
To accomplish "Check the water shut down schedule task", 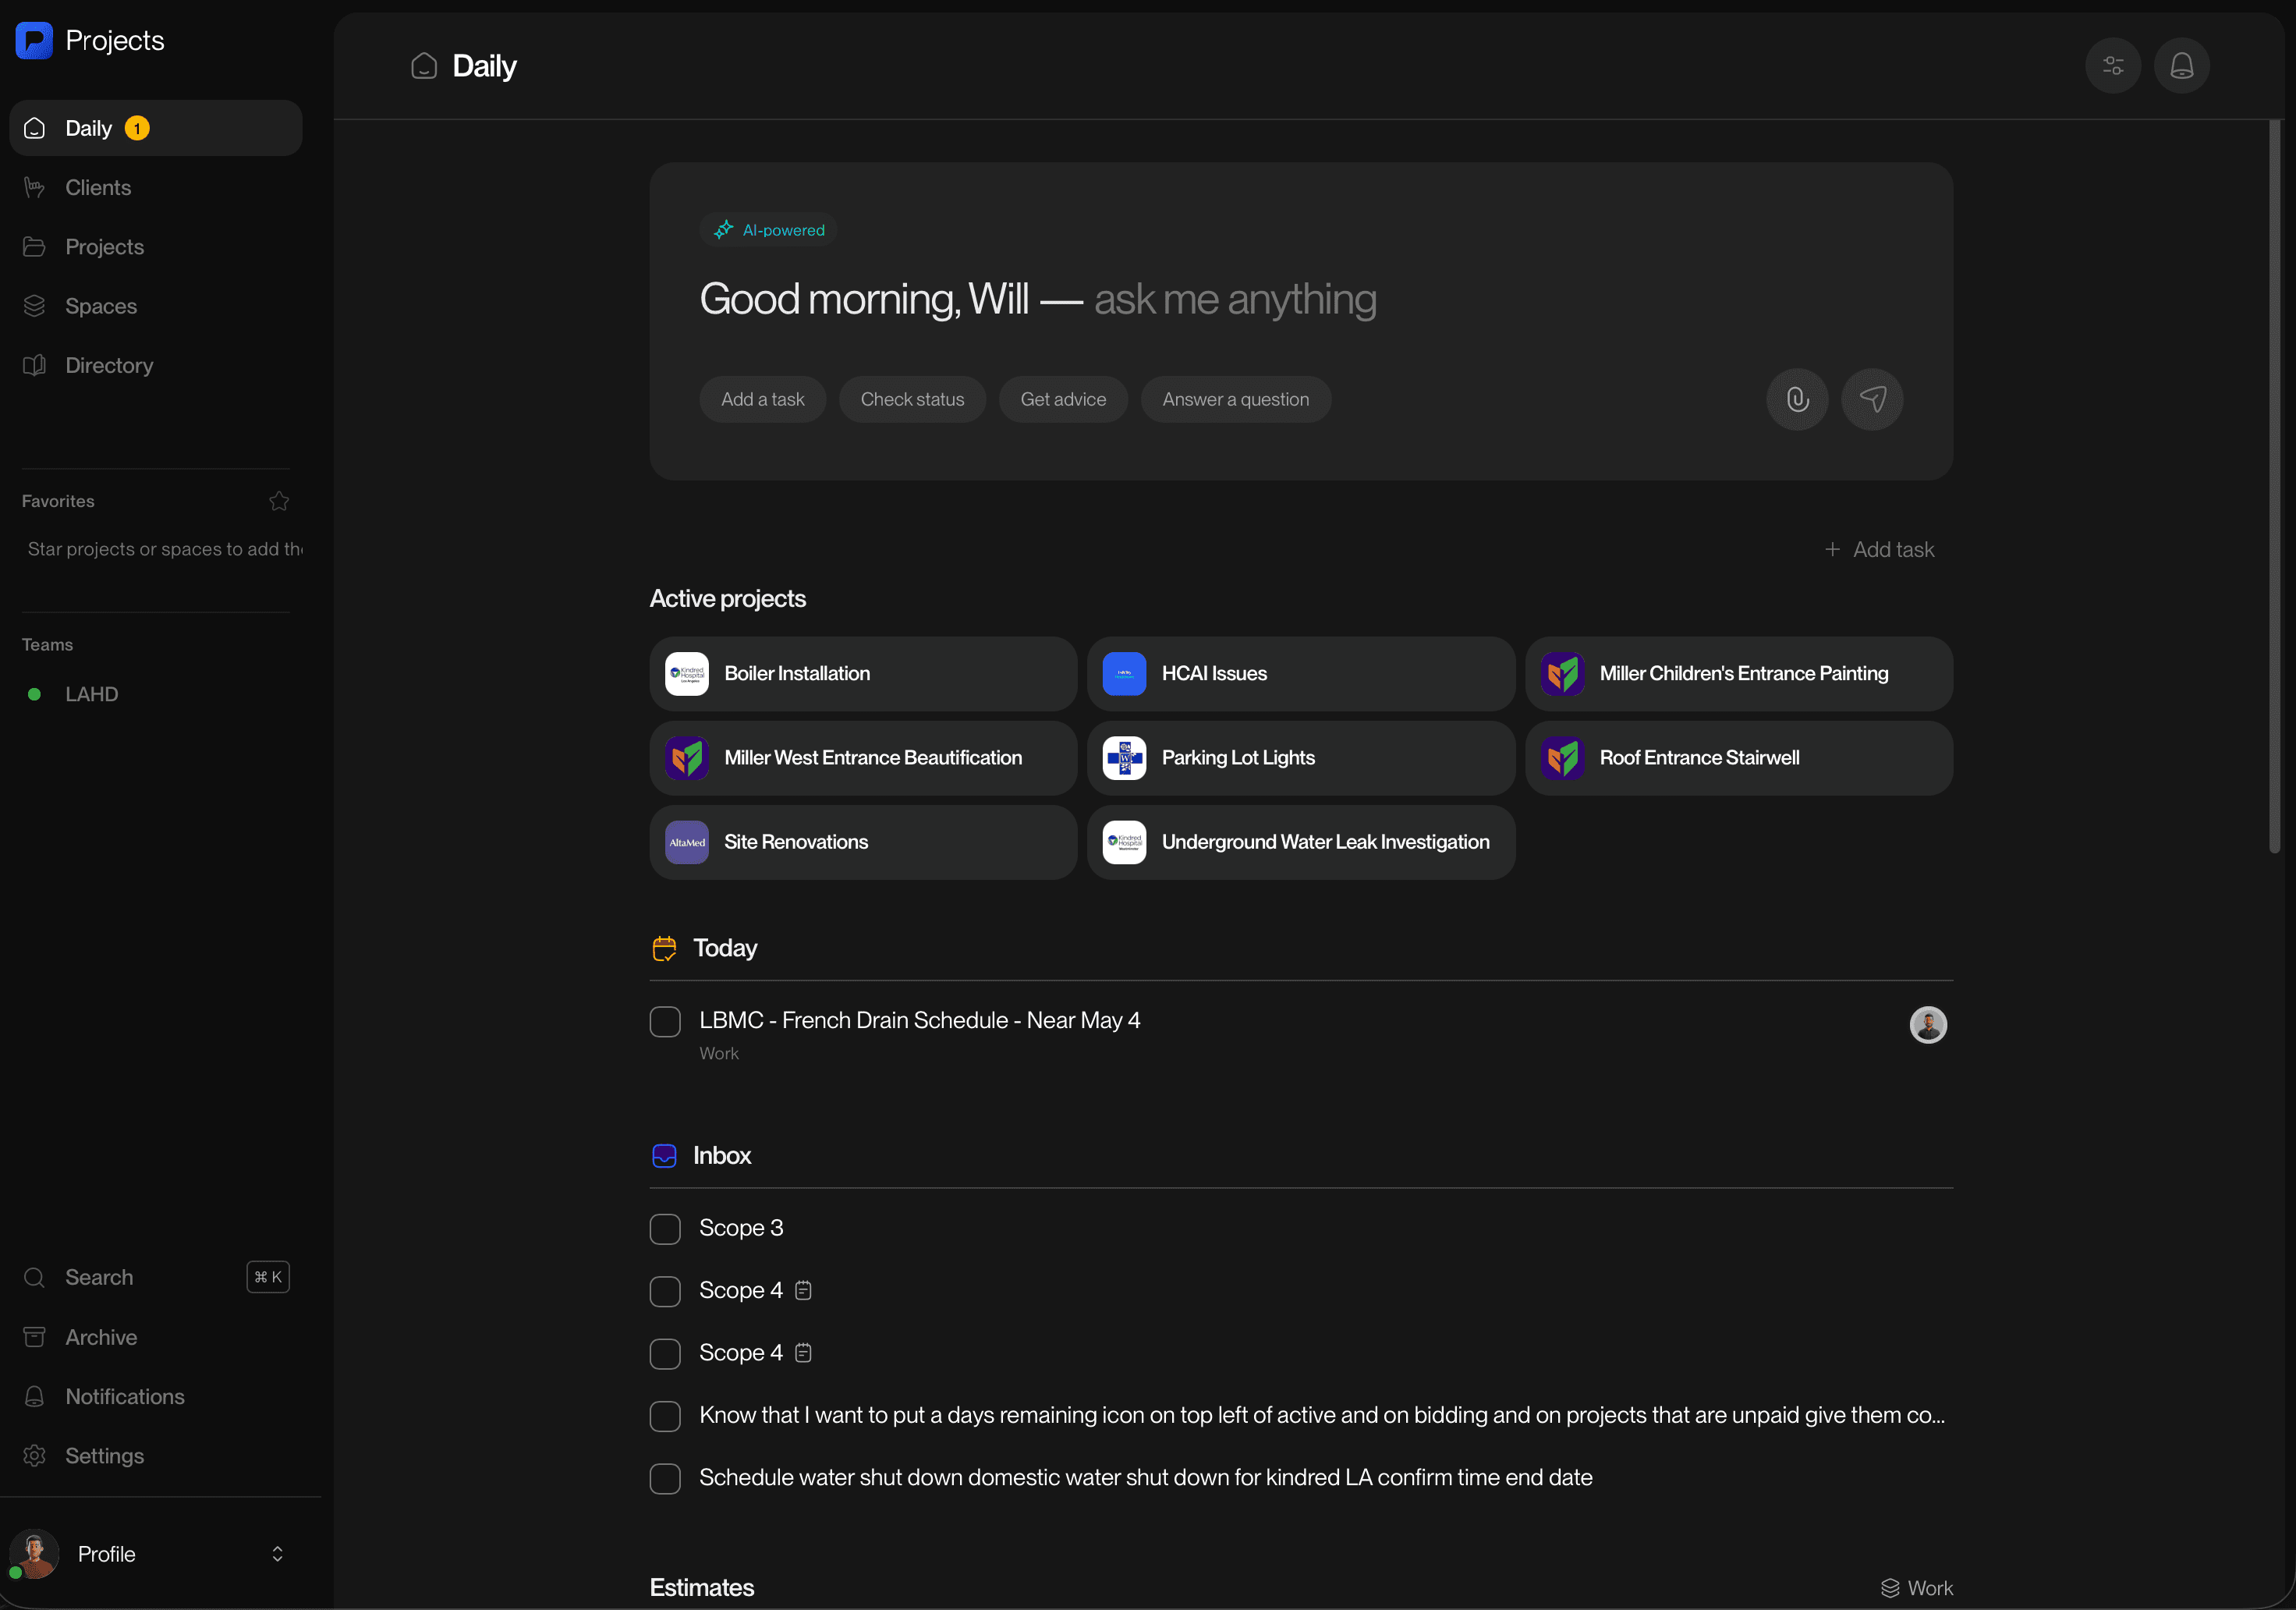I will pos(665,1478).
